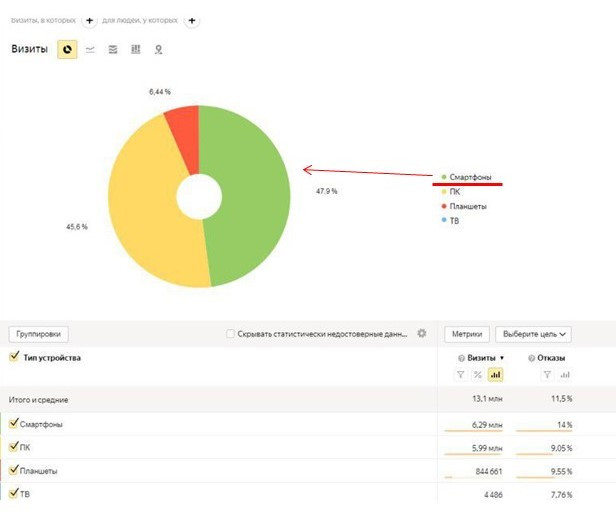Add a people segment condition plus button
The width and height of the screenshot is (616, 520).
pyautogui.click(x=192, y=20)
